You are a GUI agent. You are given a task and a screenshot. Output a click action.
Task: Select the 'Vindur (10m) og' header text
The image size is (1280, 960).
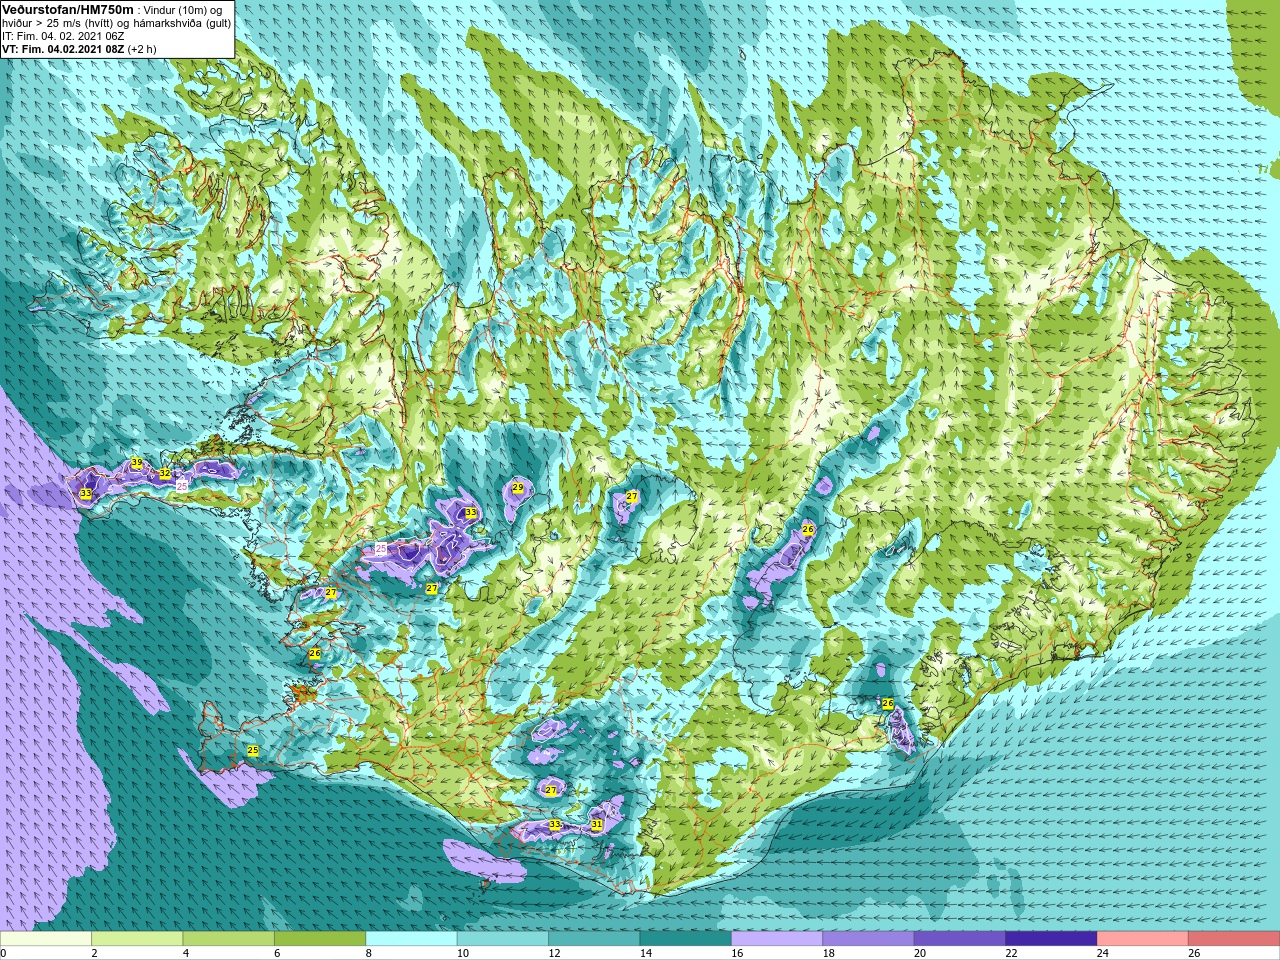click(x=183, y=10)
